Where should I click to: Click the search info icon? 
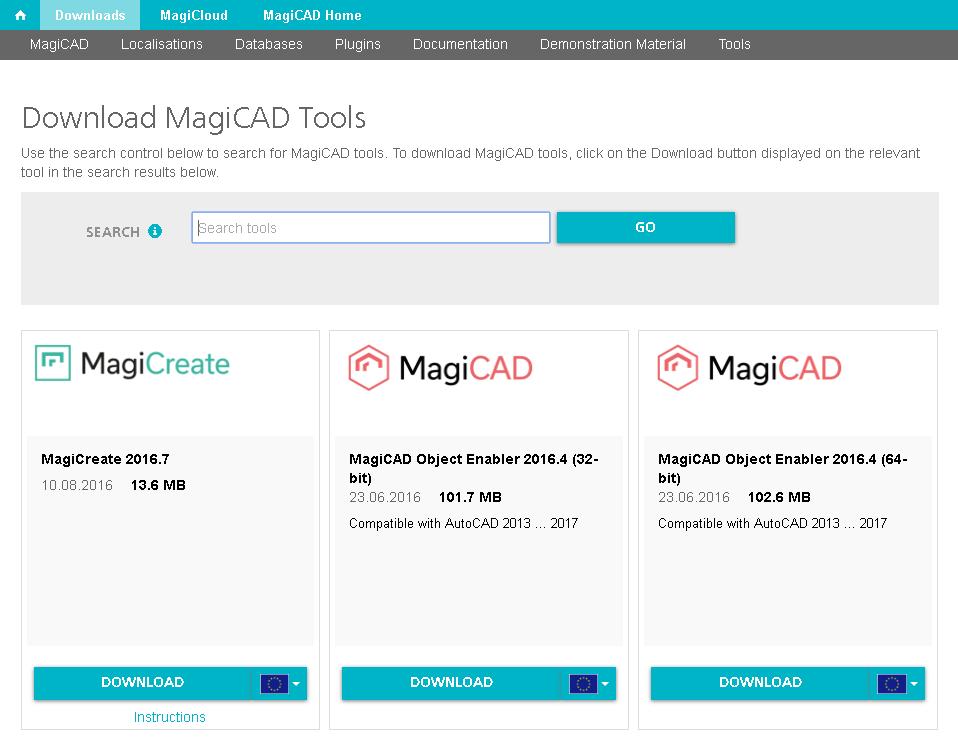coord(155,231)
